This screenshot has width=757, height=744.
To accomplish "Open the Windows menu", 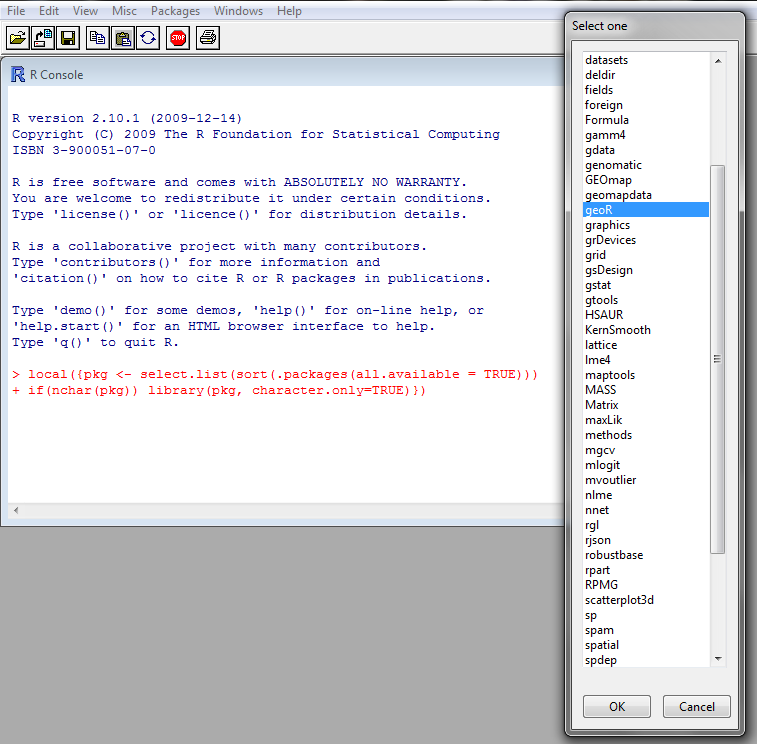I will (238, 11).
